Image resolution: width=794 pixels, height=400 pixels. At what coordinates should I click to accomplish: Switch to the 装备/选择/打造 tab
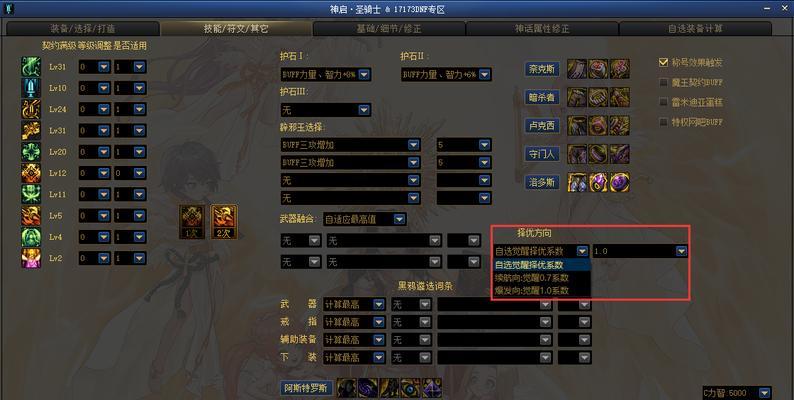tap(83, 28)
